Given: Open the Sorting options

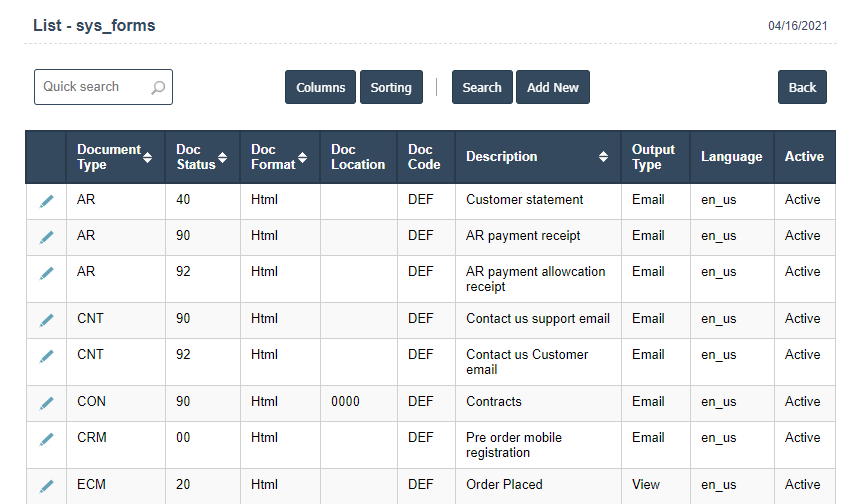Looking at the screenshot, I should click(391, 88).
